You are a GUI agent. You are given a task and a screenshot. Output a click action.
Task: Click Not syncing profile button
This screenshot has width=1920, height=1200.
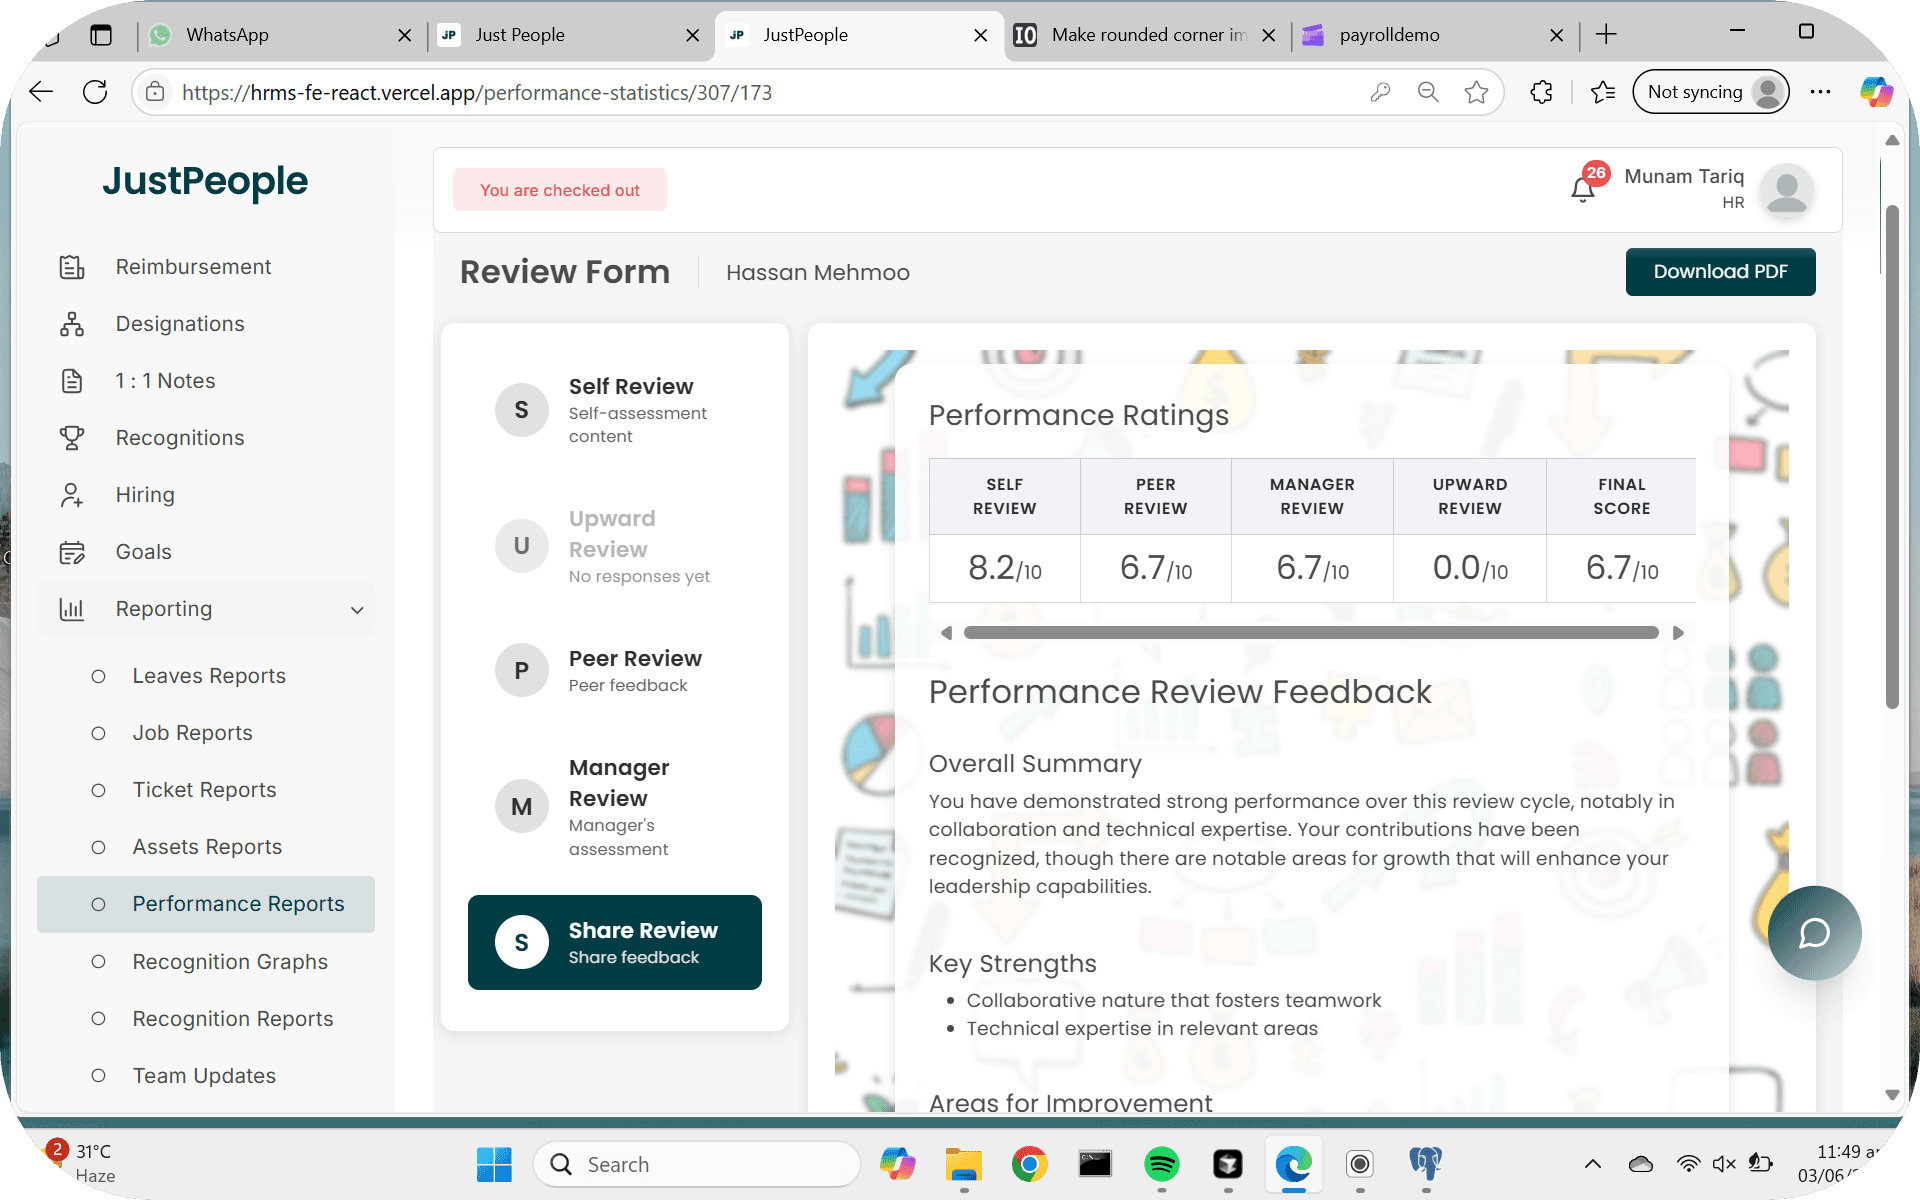pos(1711,92)
